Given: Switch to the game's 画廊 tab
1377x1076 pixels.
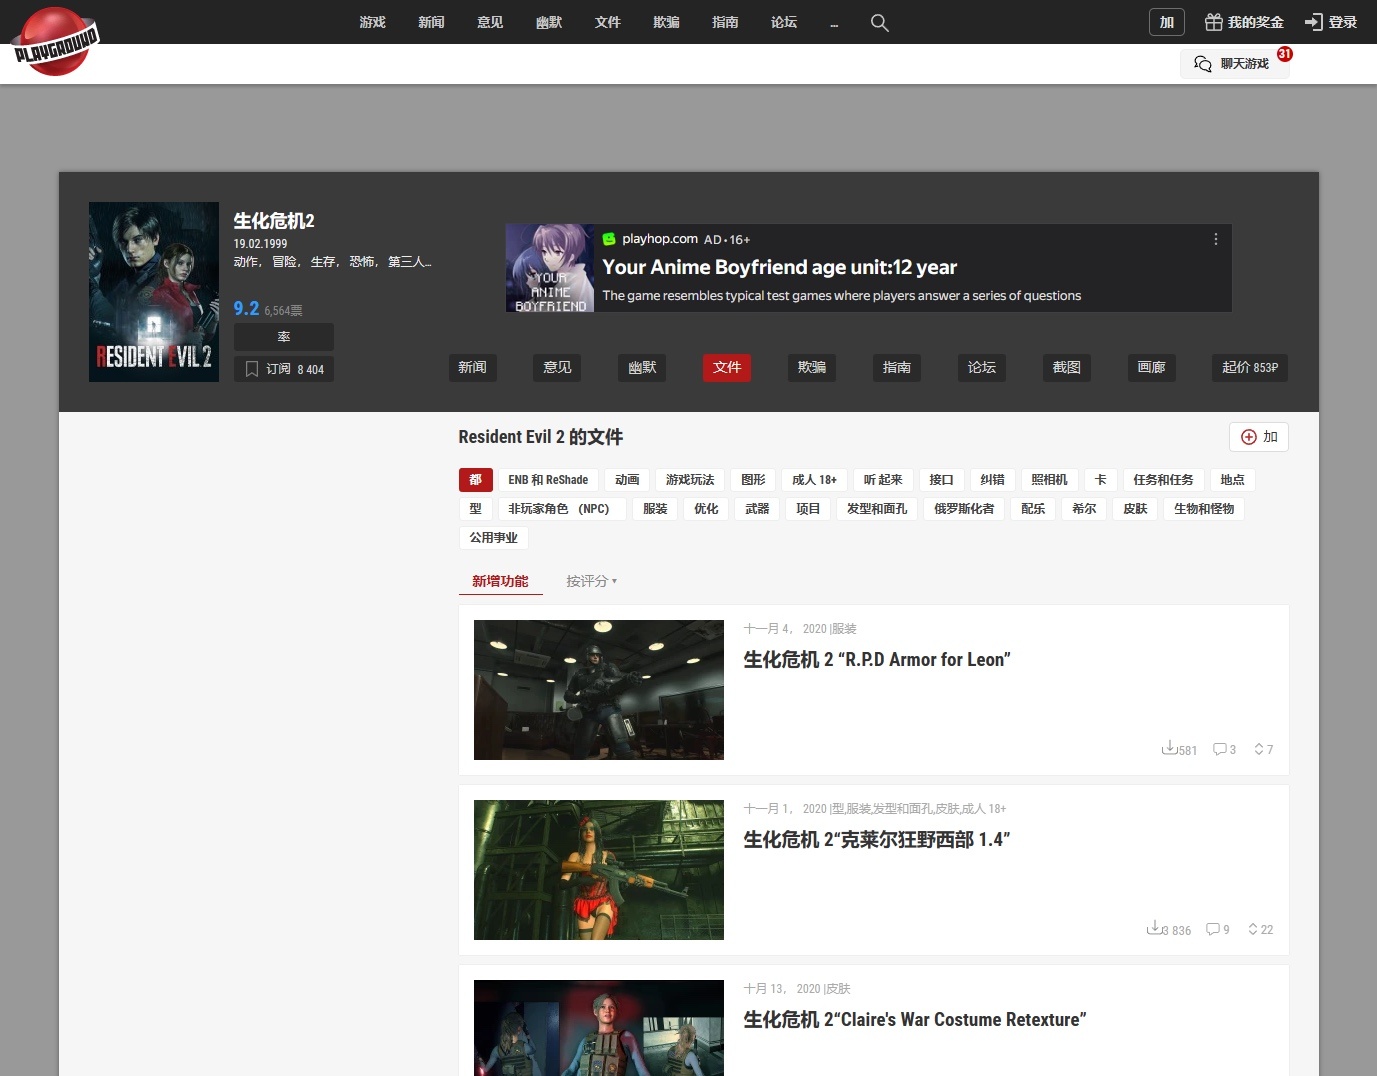Looking at the screenshot, I should point(1152,368).
